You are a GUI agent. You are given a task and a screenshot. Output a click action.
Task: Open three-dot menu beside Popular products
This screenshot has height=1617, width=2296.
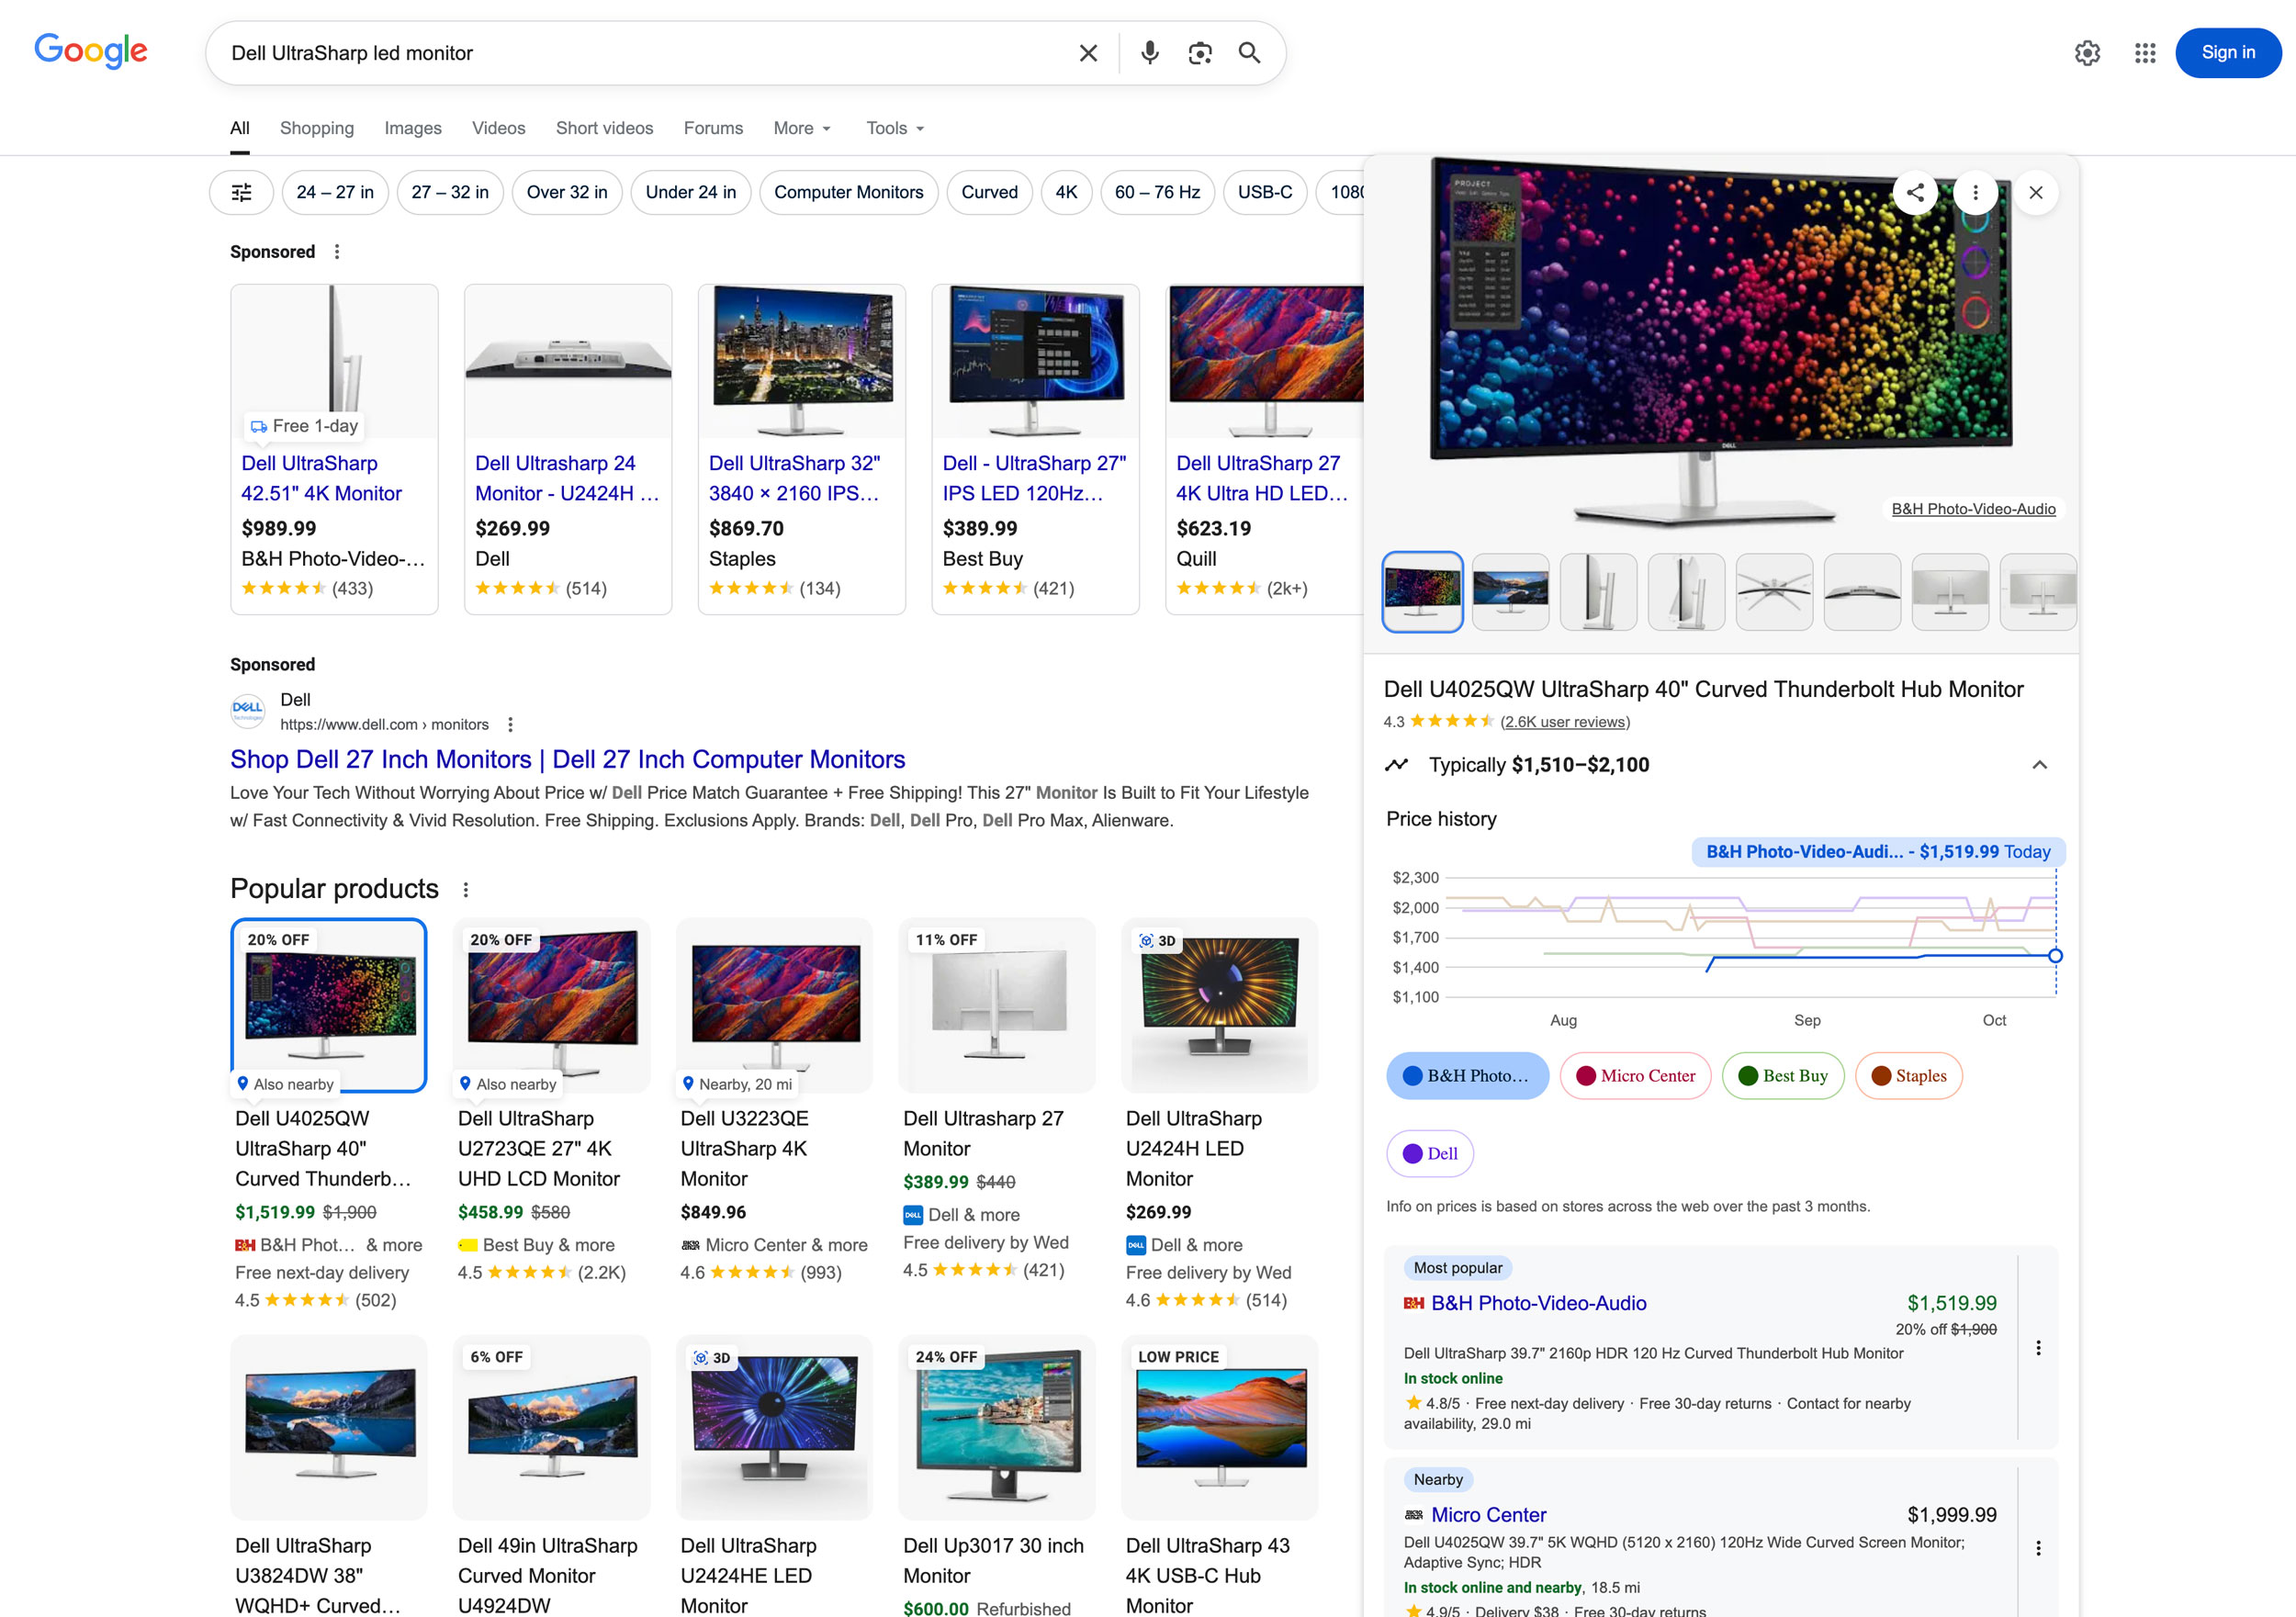(x=465, y=890)
